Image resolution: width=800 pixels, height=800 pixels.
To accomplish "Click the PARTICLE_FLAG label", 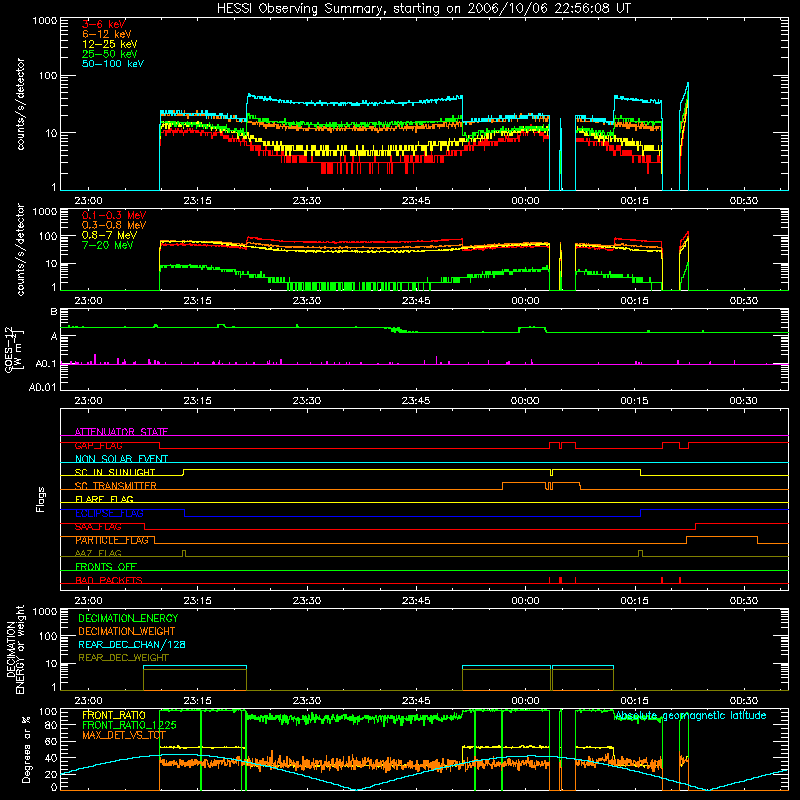I will [112, 540].
